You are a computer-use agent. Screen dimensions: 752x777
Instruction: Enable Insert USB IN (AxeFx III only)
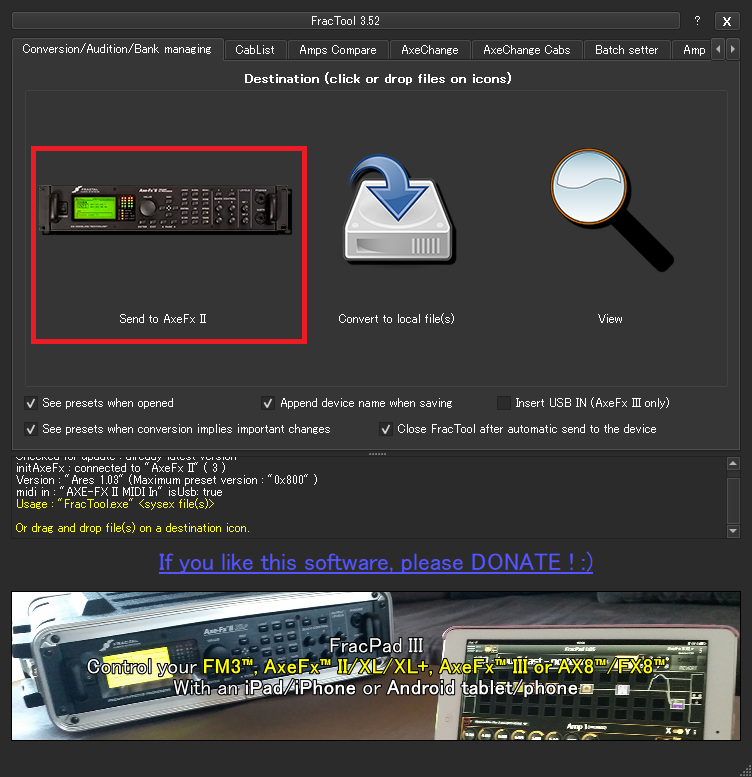tap(504, 403)
